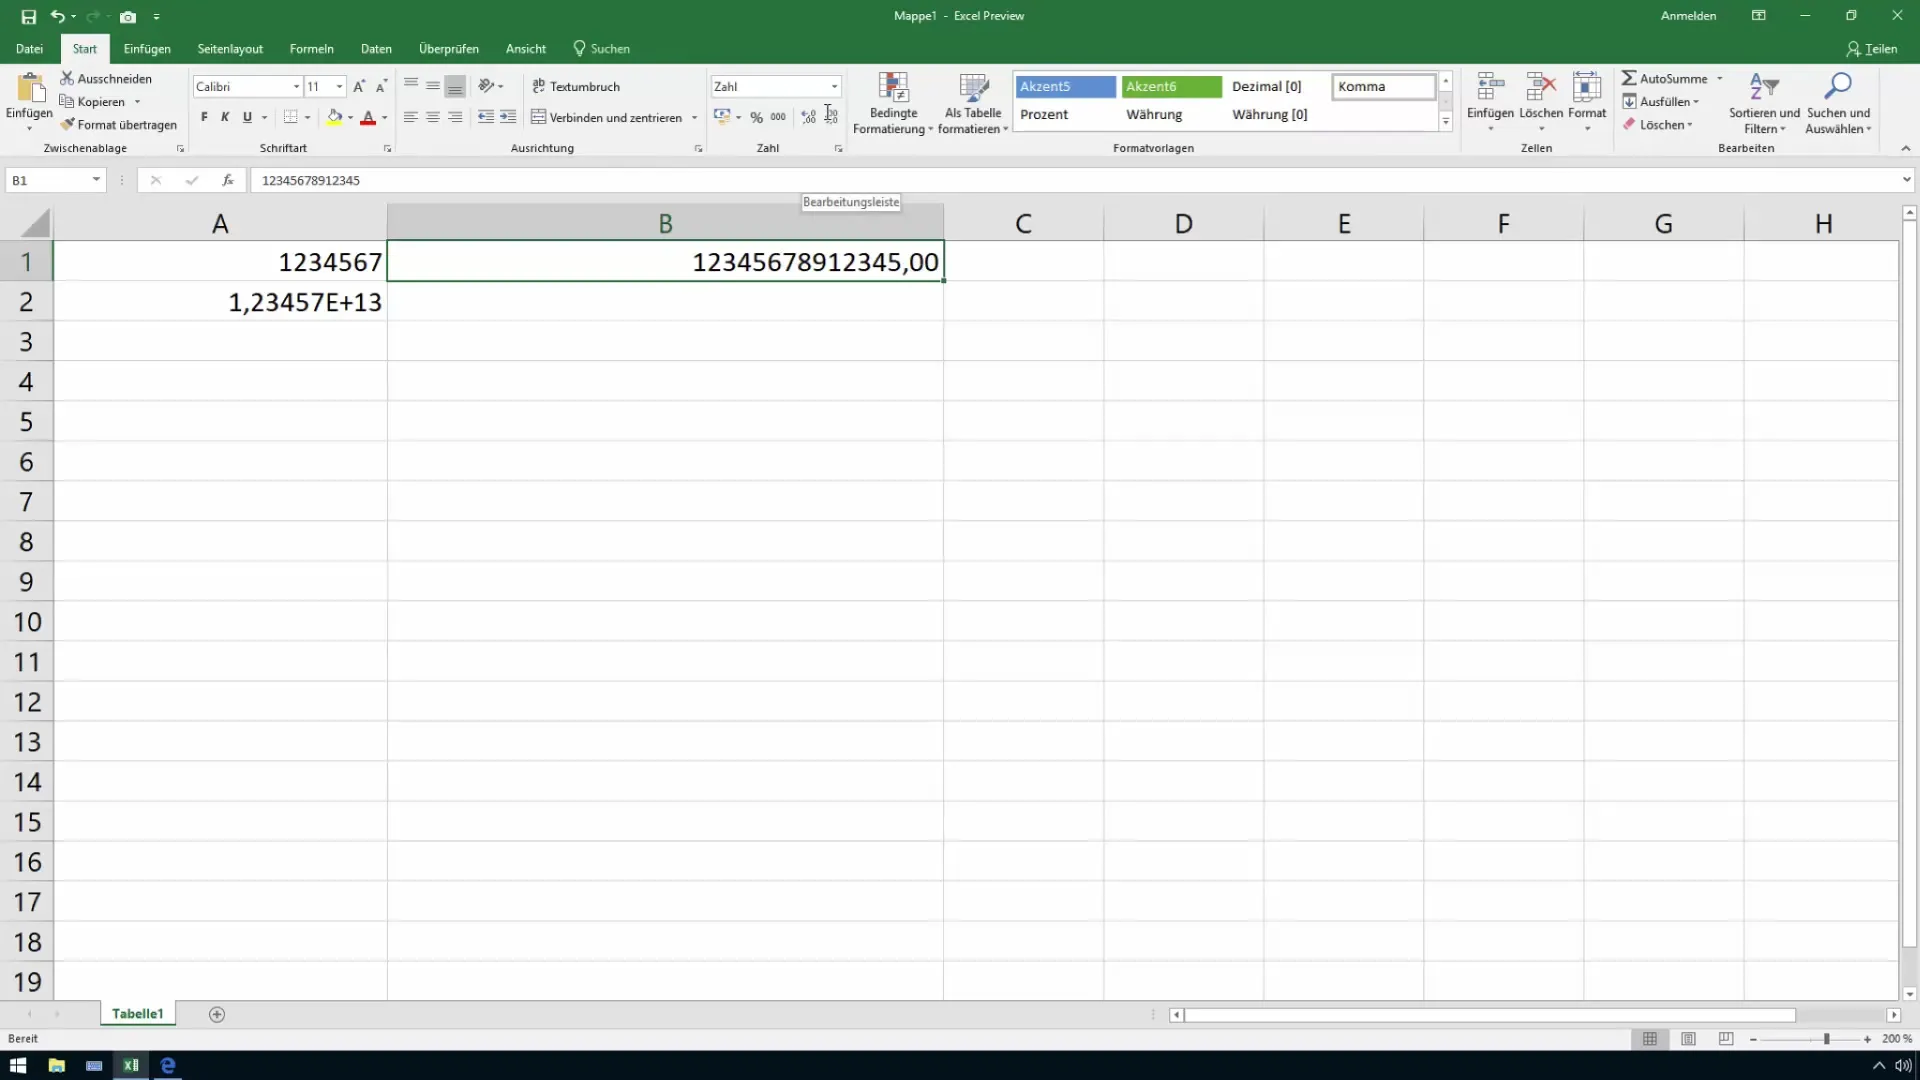Apply Komma cell style
1920x1080 pixels.
[x=1383, y=86]
